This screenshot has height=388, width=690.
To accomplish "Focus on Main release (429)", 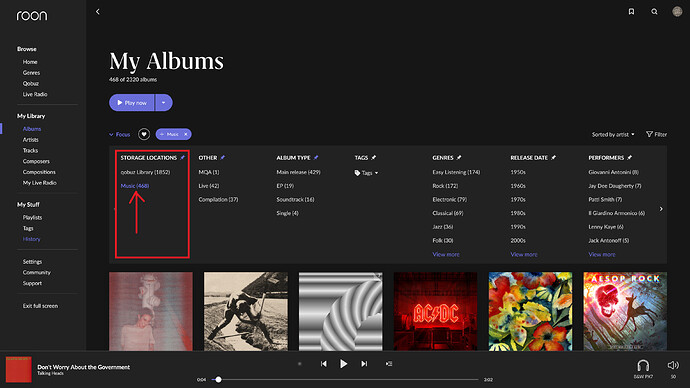I will pos(298,172).
